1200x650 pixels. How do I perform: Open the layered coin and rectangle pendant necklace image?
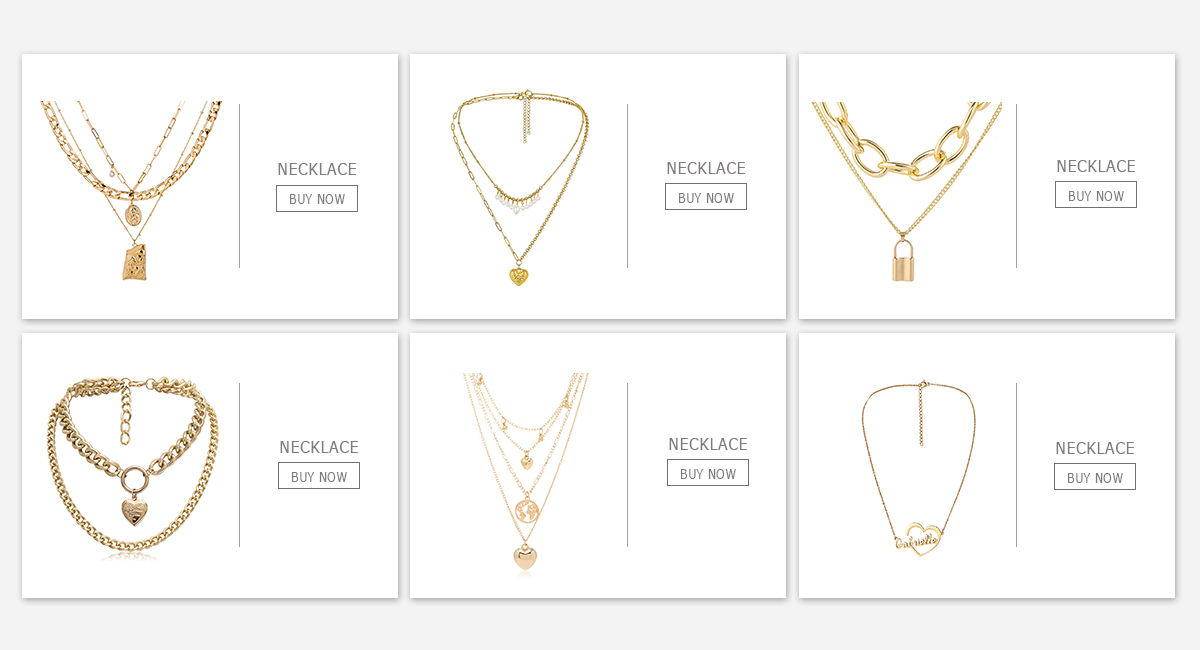131,190
